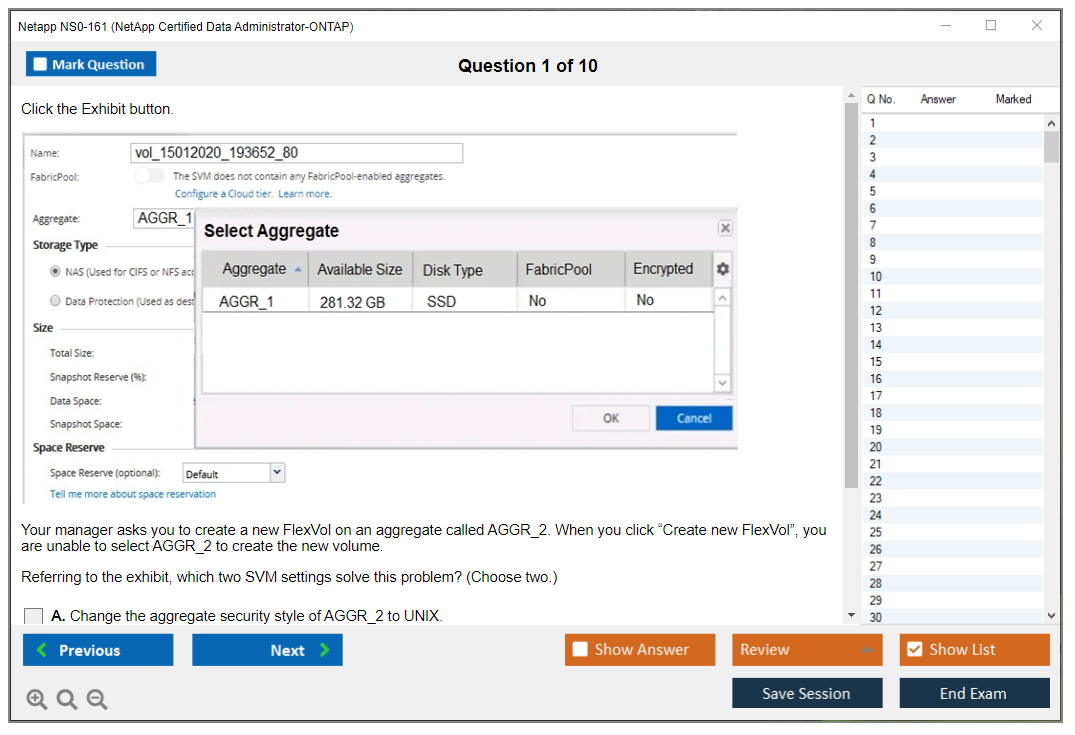Toggle the FabricPool switch
This screenshot has height=735, width=1075.
click(x=149, y=176)
